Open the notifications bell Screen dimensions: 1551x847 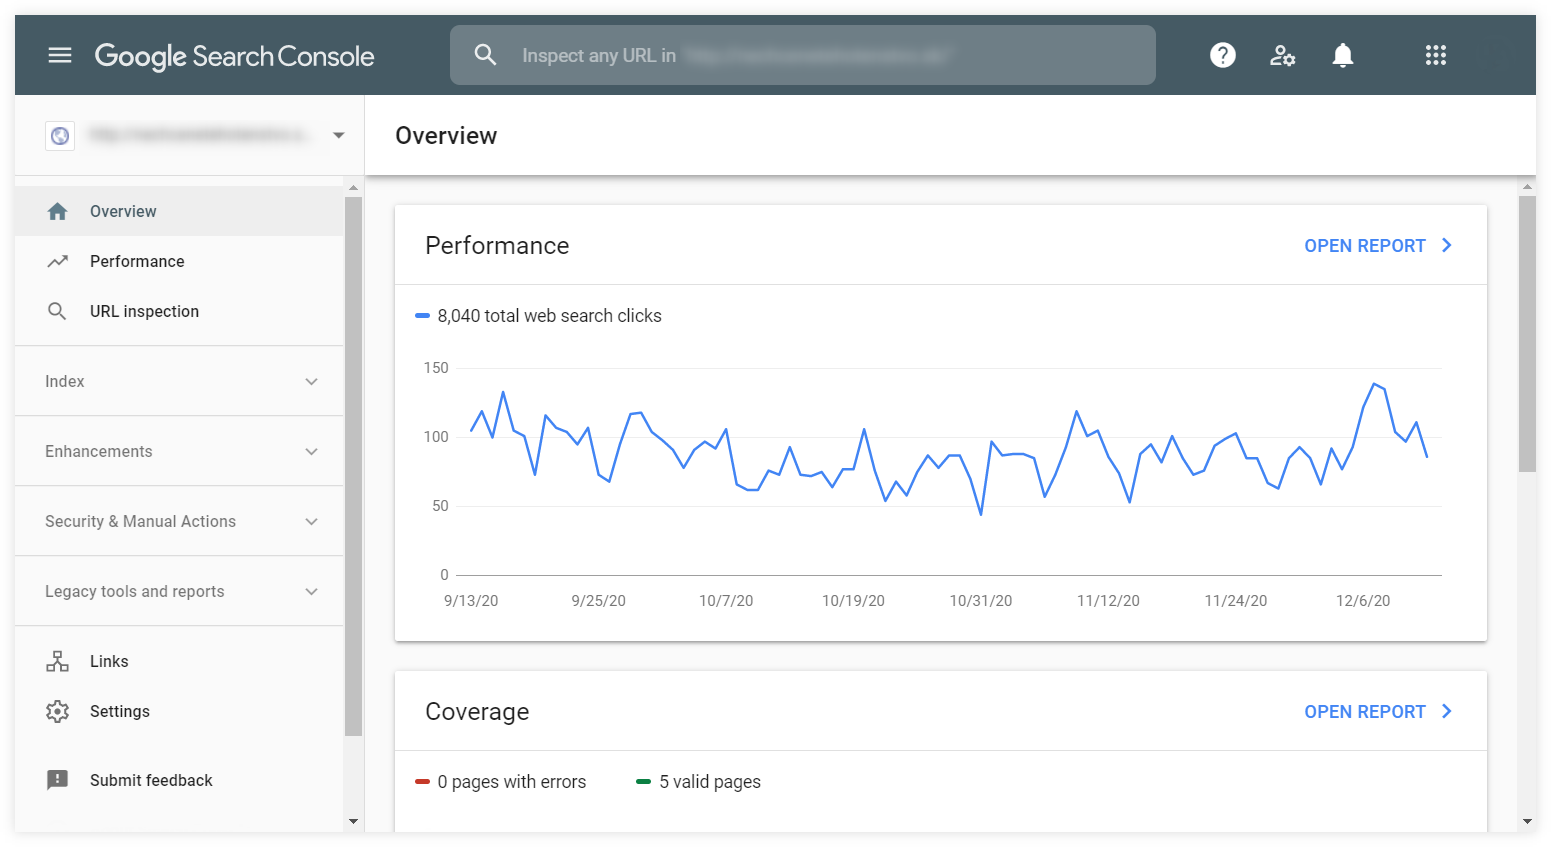click(x=1342, y=55)
